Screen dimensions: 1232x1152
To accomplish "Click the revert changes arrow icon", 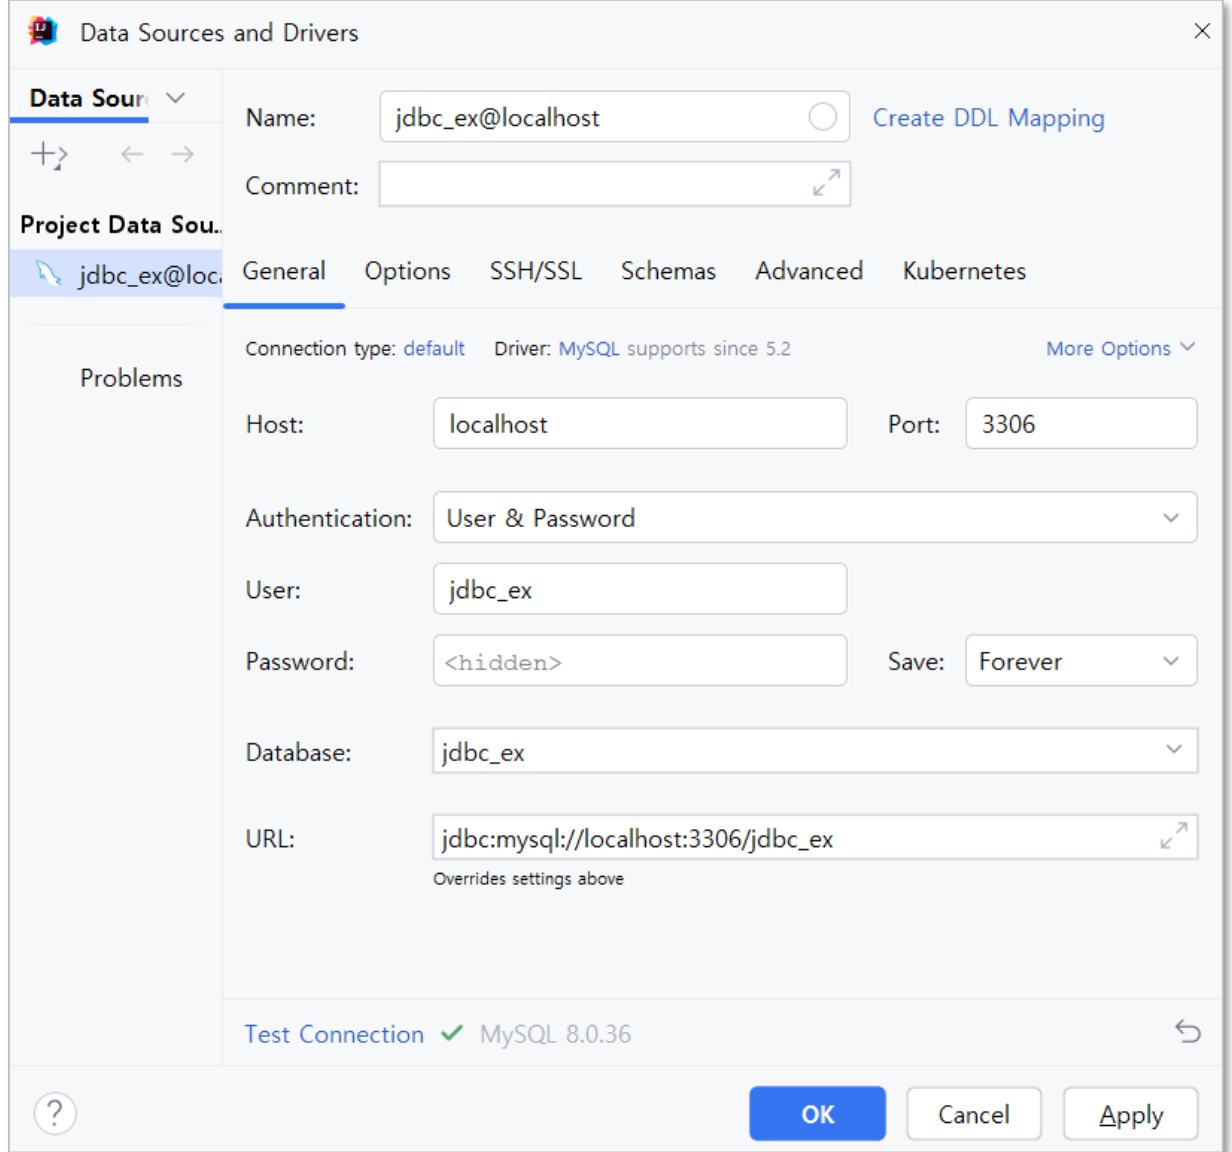I will point(1187,1031).
